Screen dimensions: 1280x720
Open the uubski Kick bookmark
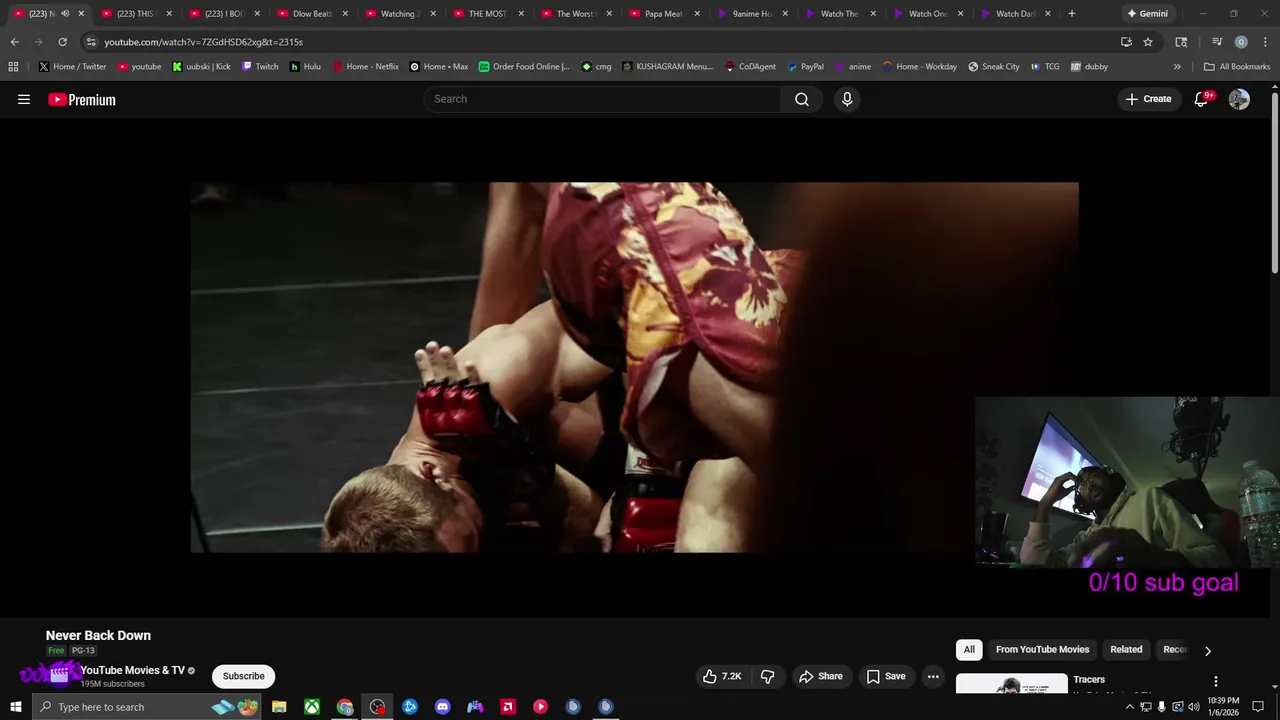(x=201, y=66)
